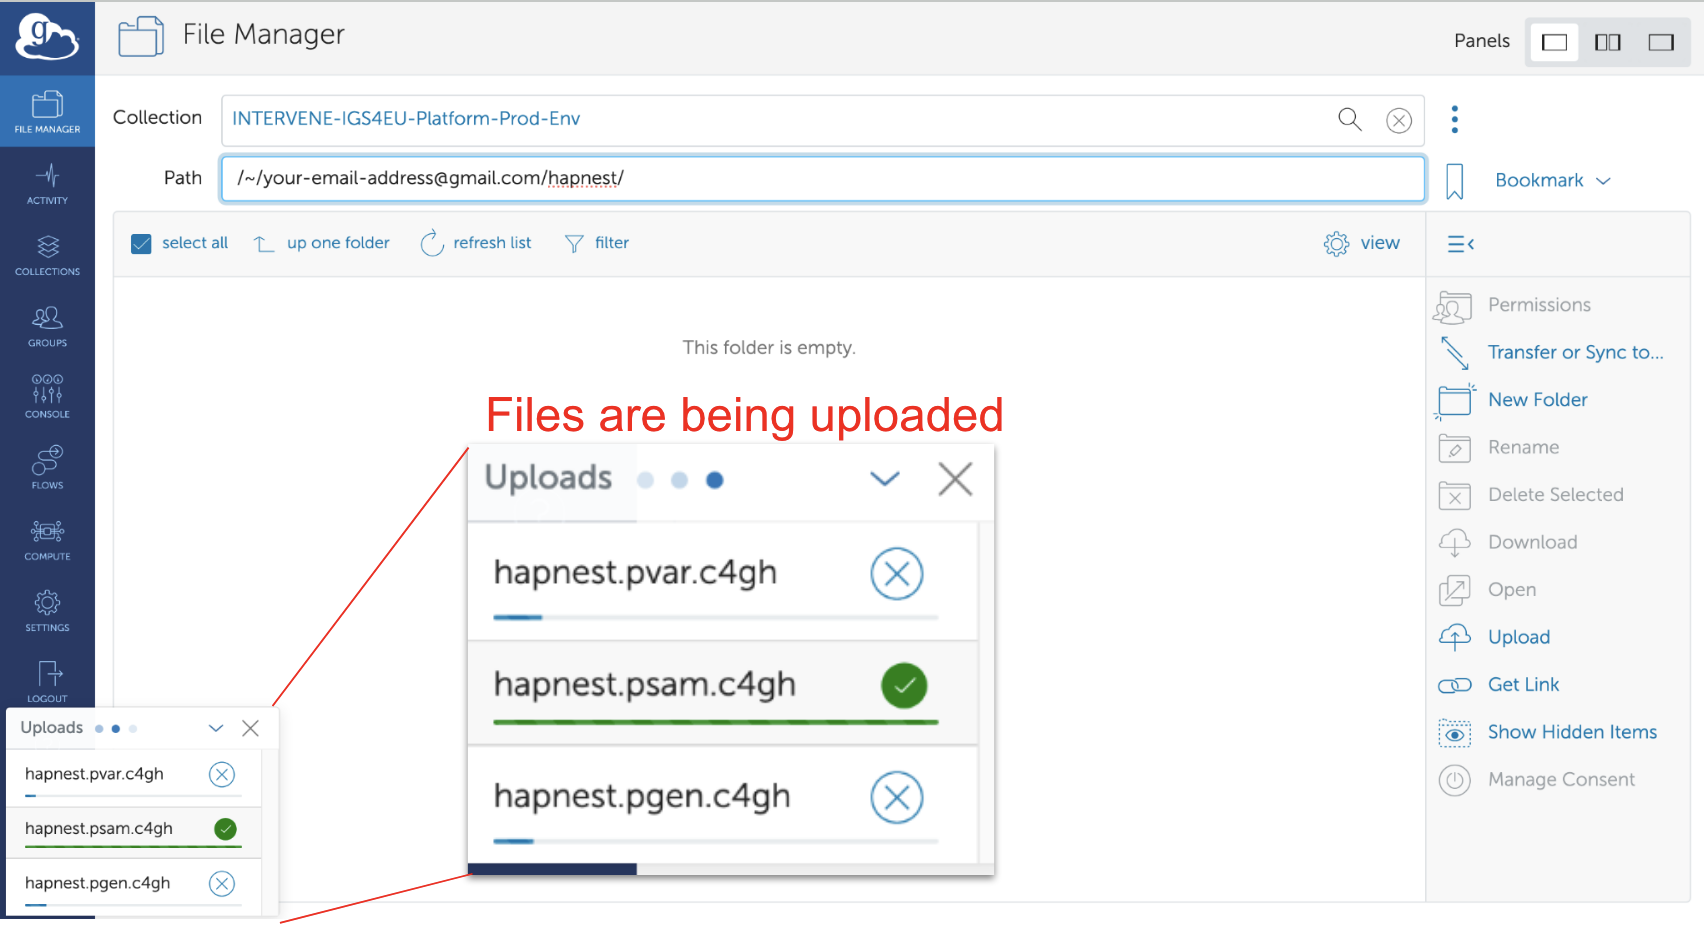Cancel upload of hapnest.pvar.c4gh in small panel
Screen dimensions: 1704x928
tap(222, 774)
